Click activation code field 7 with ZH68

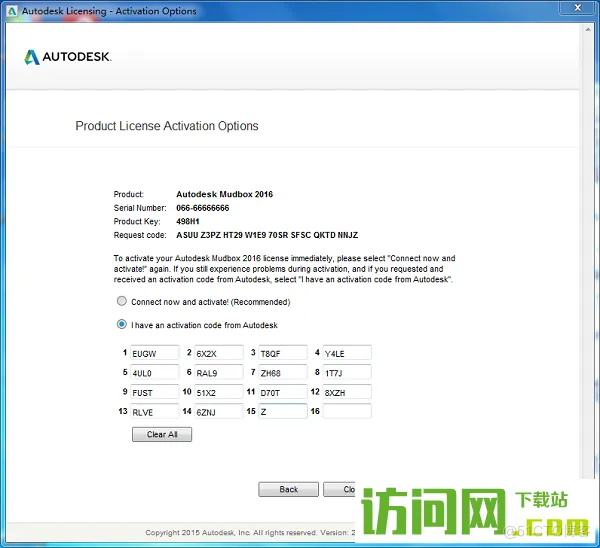283,372
